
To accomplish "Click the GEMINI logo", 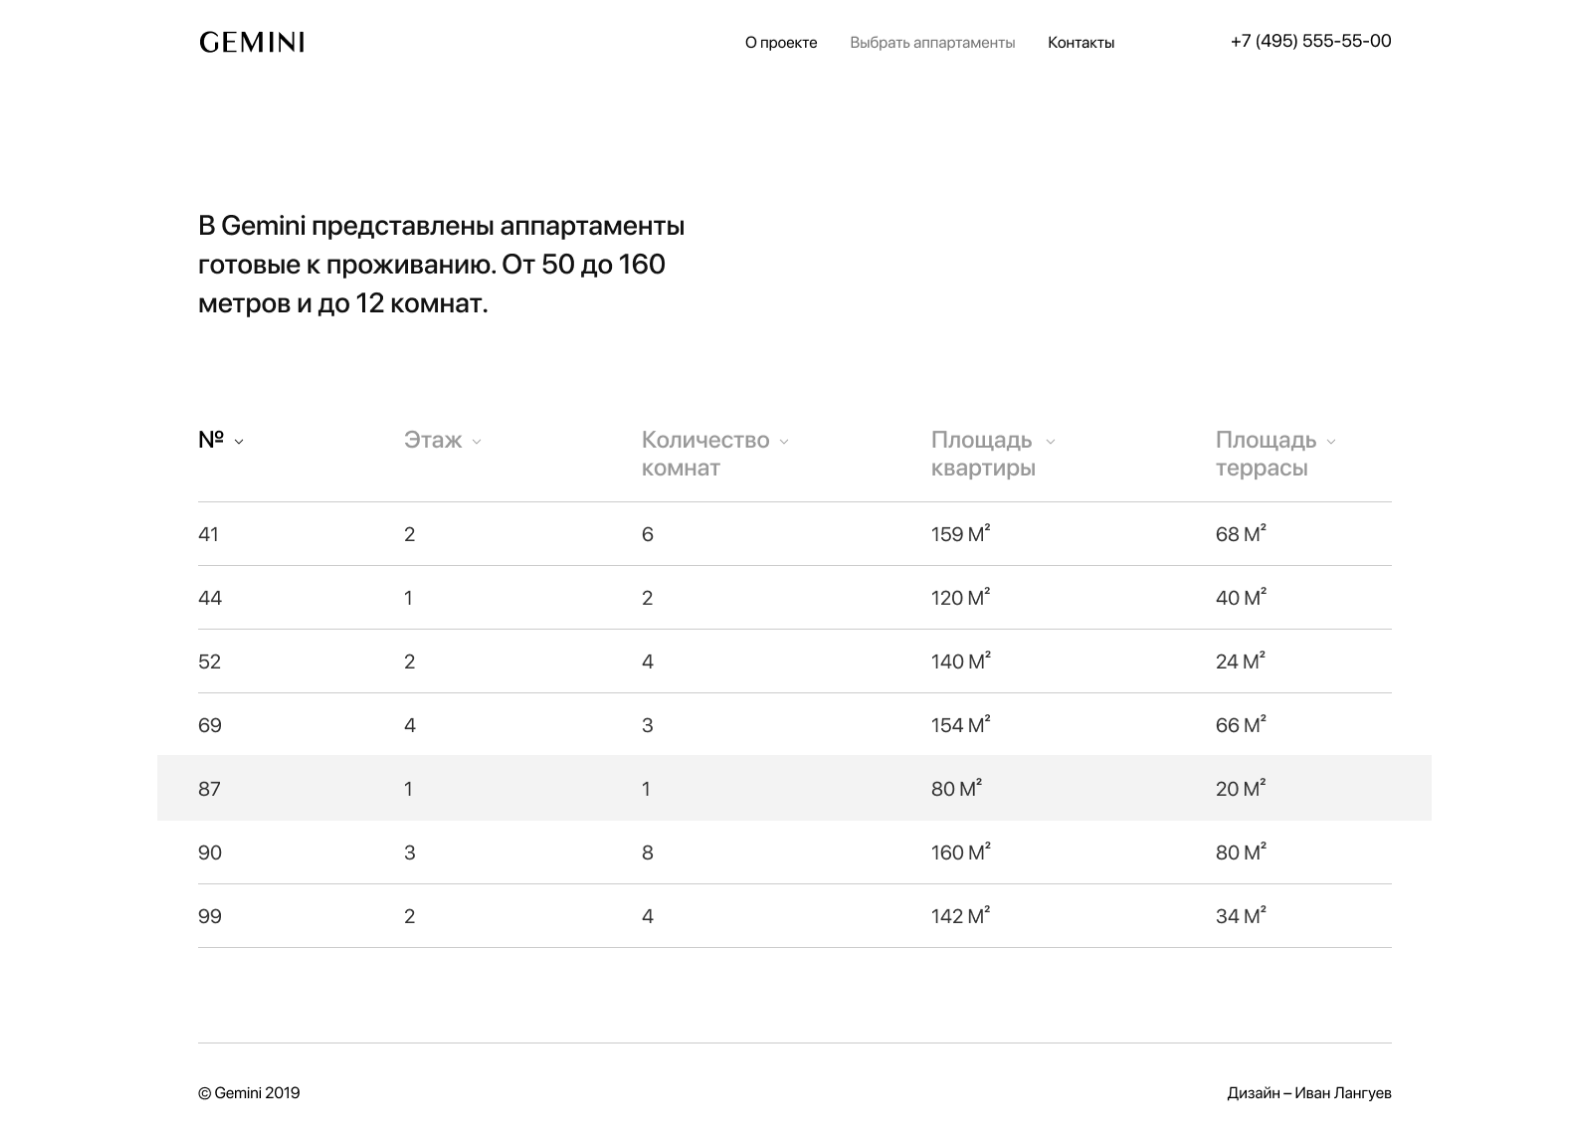I will point(252,42).
